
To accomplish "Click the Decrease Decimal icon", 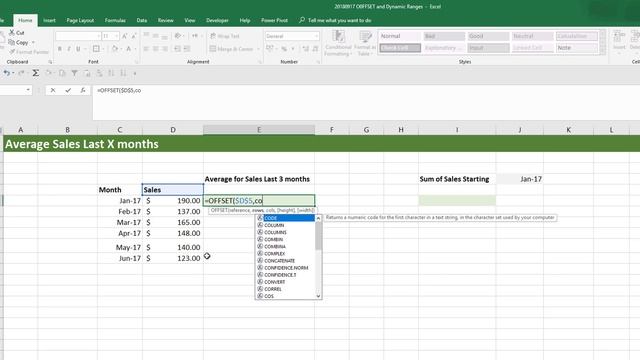I will pyautogui.click(x=315, y=49).
